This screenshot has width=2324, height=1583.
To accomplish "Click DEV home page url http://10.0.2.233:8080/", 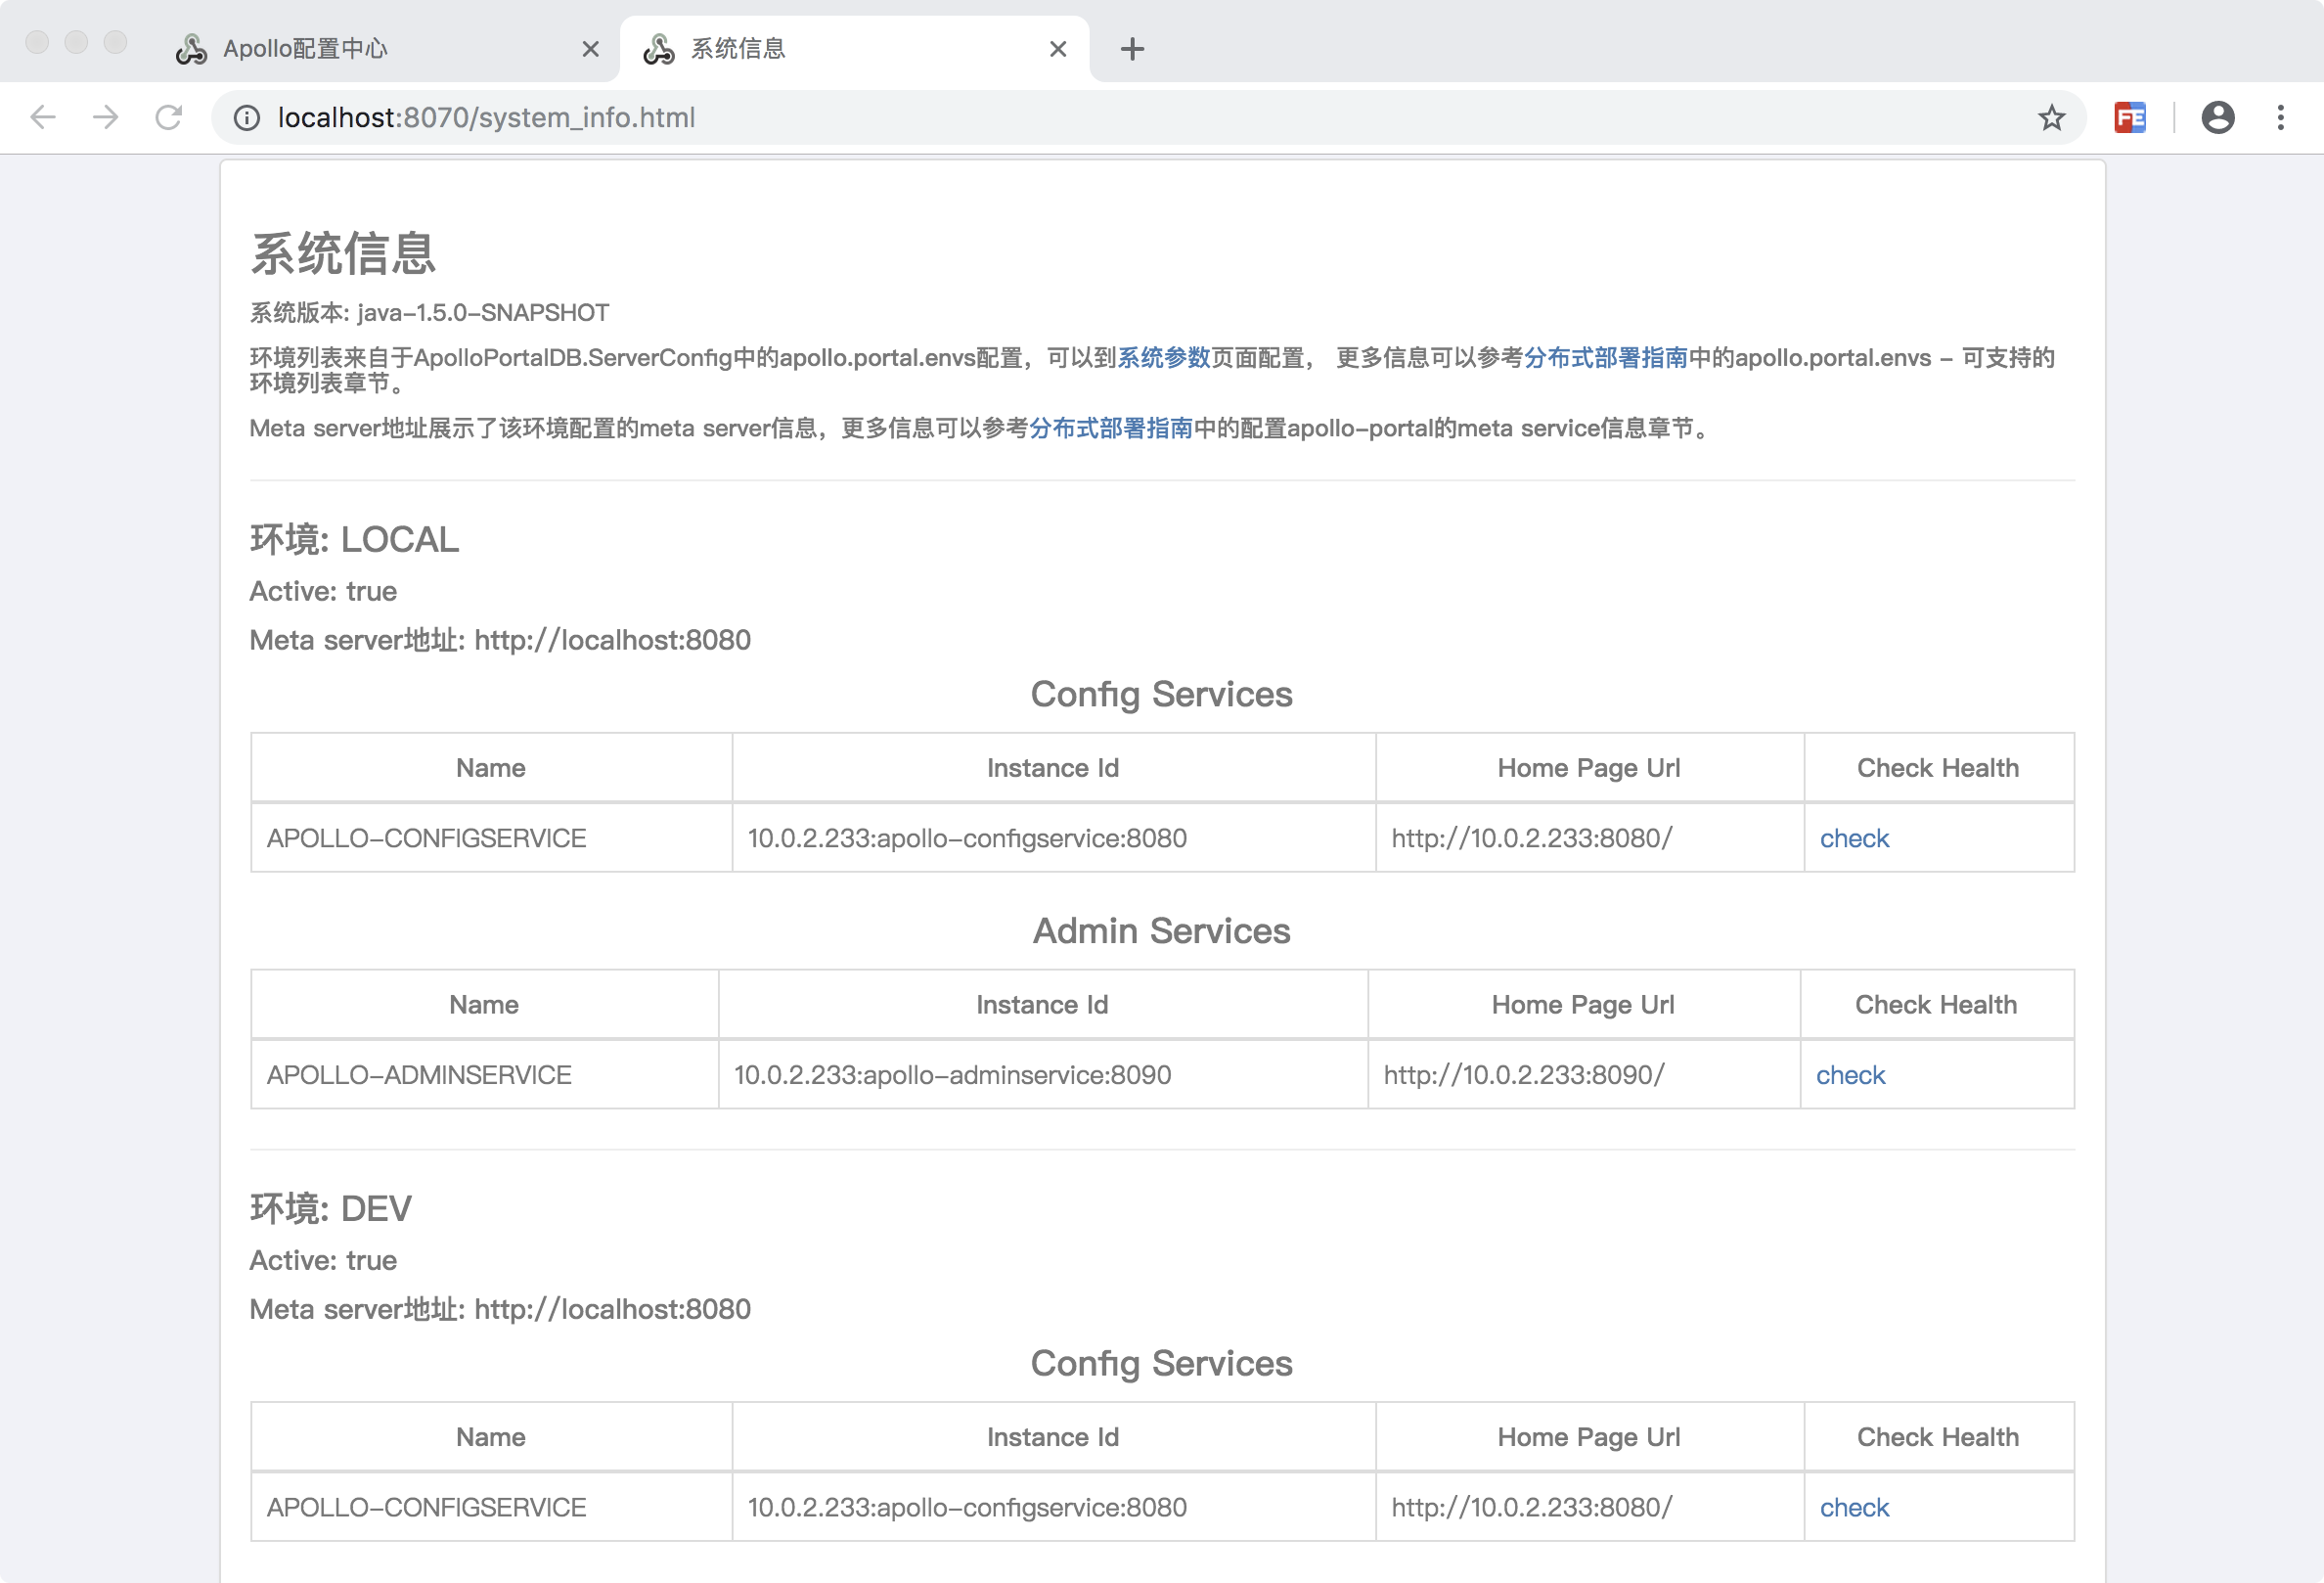I will (x=1531, y=1507).
